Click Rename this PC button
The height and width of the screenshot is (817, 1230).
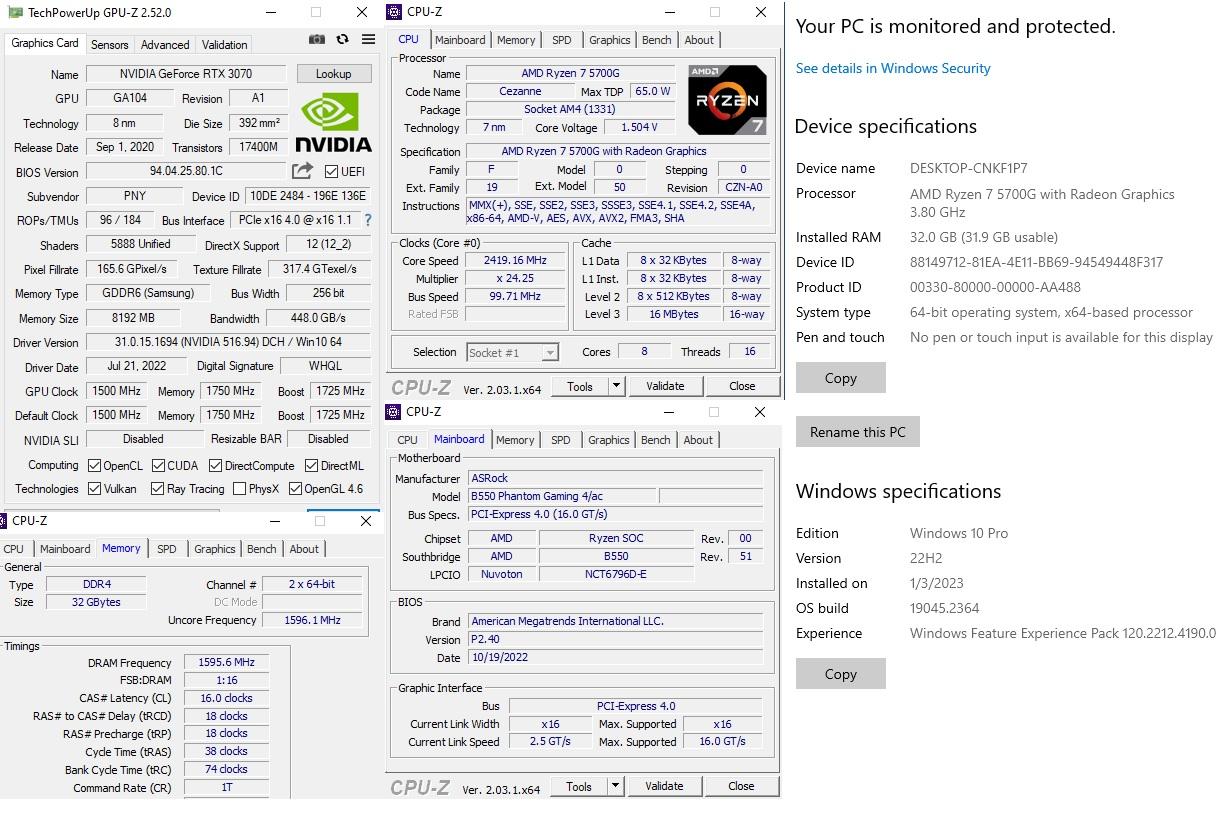[858, 432]
